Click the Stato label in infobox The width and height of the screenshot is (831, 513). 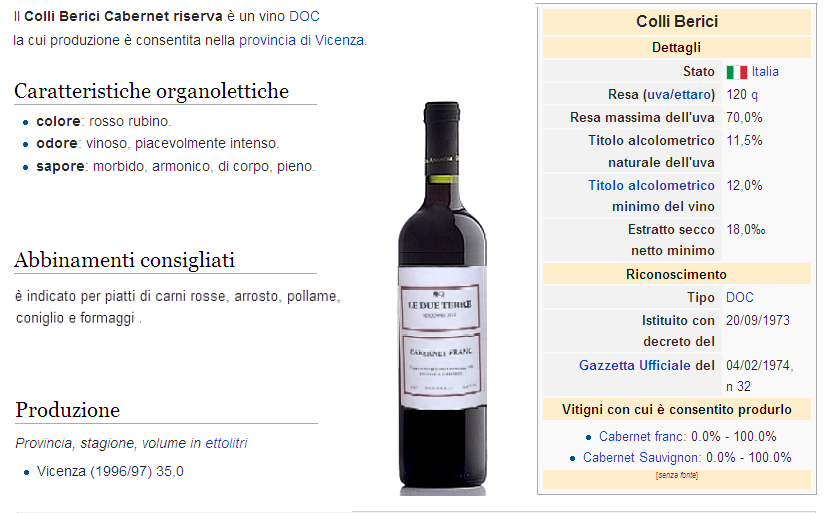click(x=699, y=72)
